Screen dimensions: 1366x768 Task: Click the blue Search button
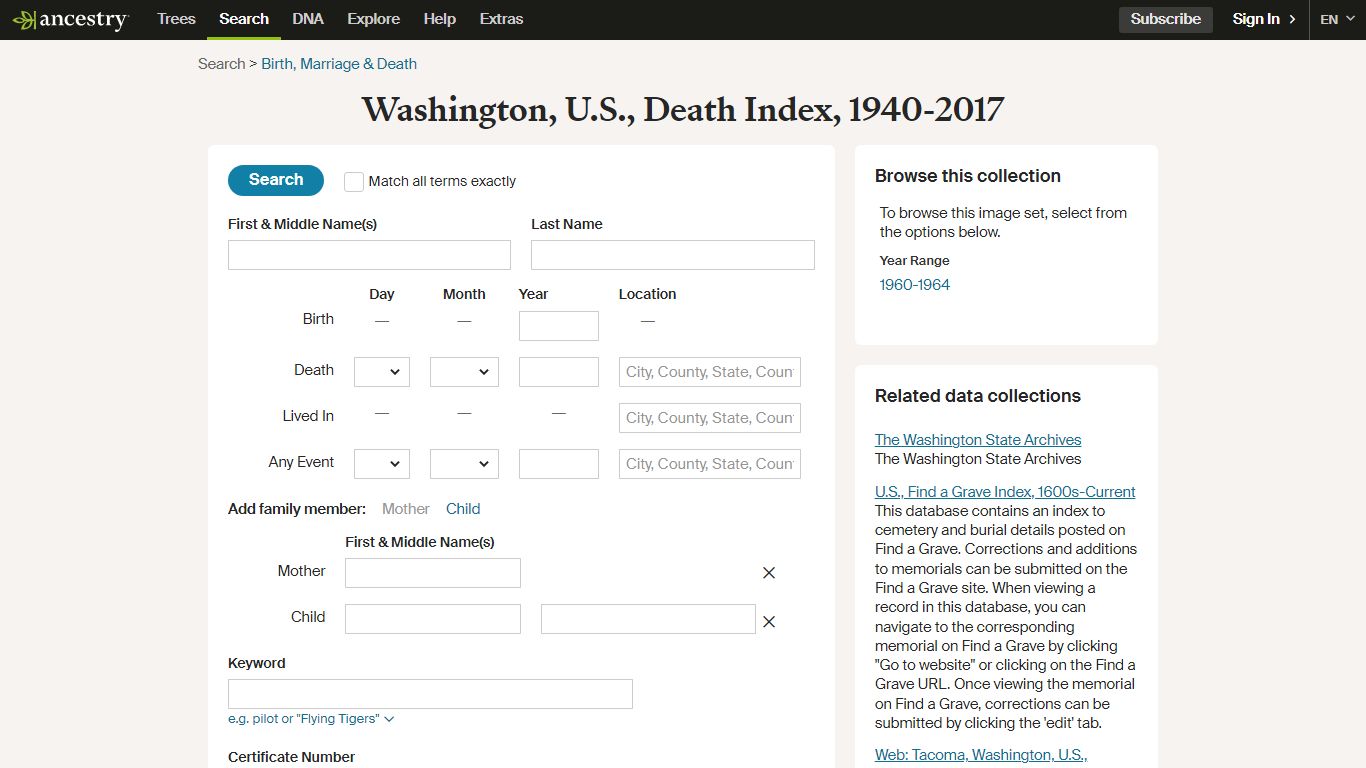coord(276,180)
